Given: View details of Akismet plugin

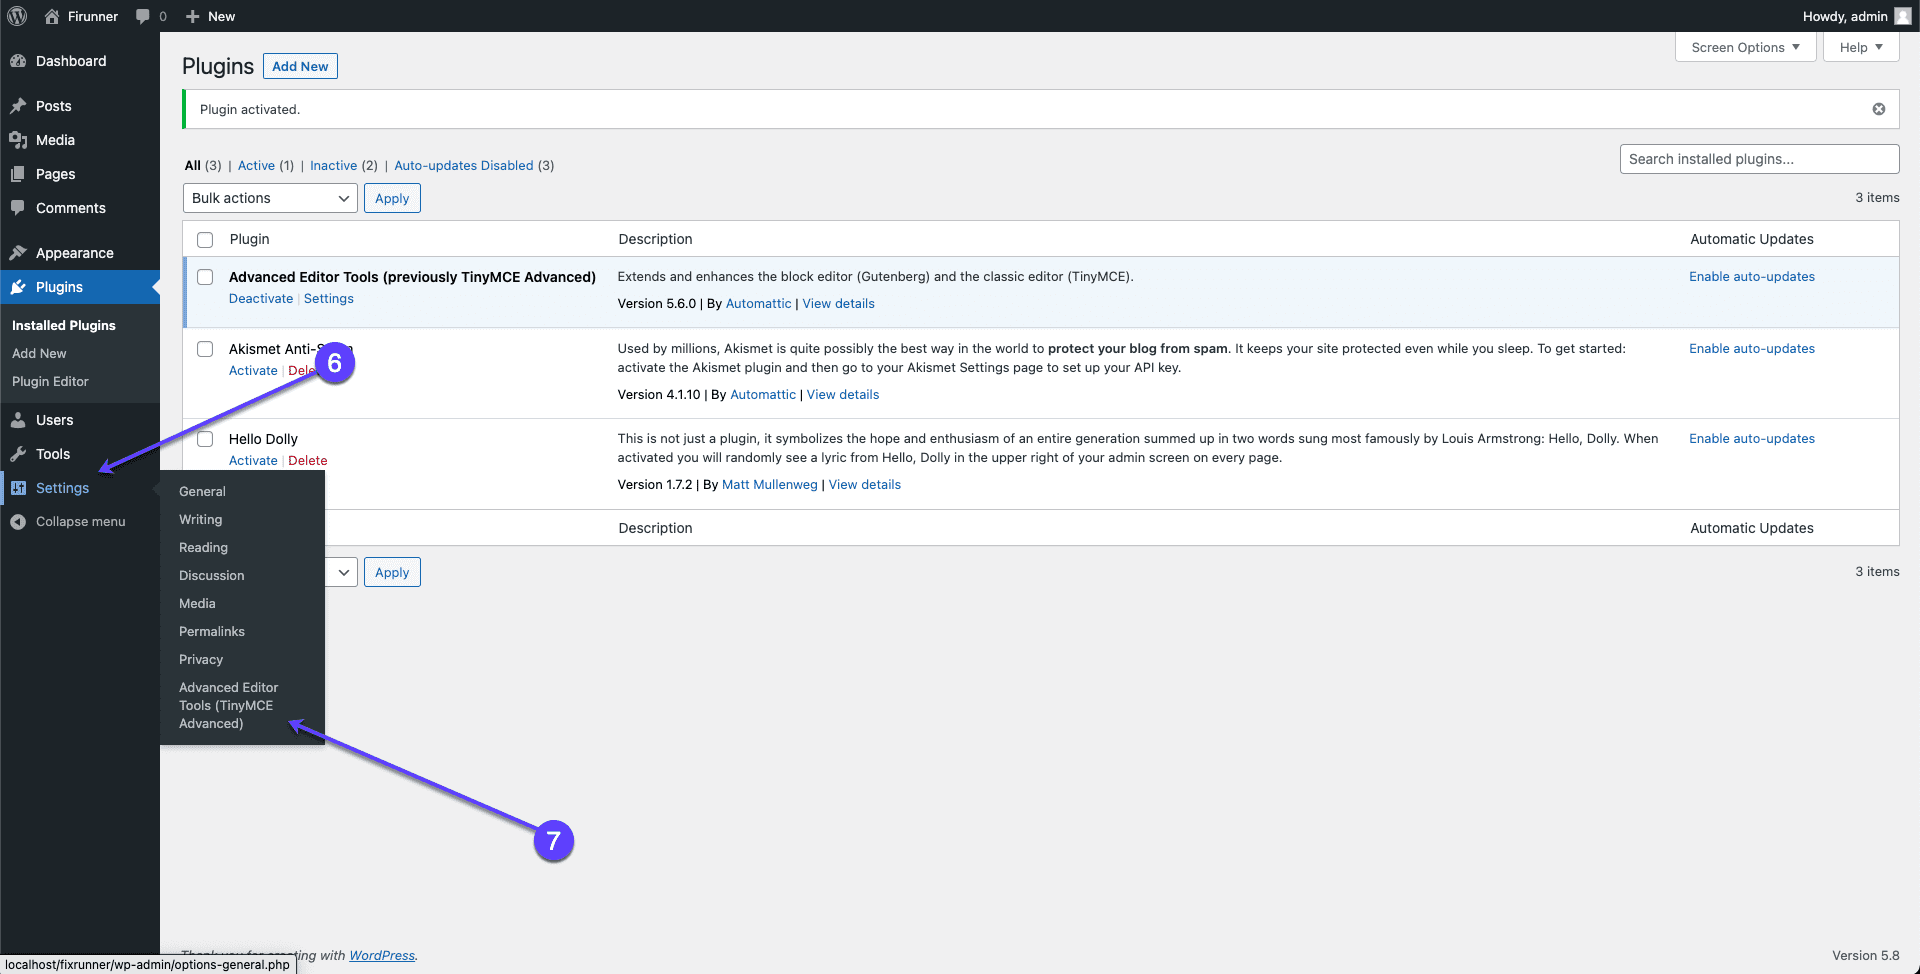Looking at the screenshot, I should 843,394.
